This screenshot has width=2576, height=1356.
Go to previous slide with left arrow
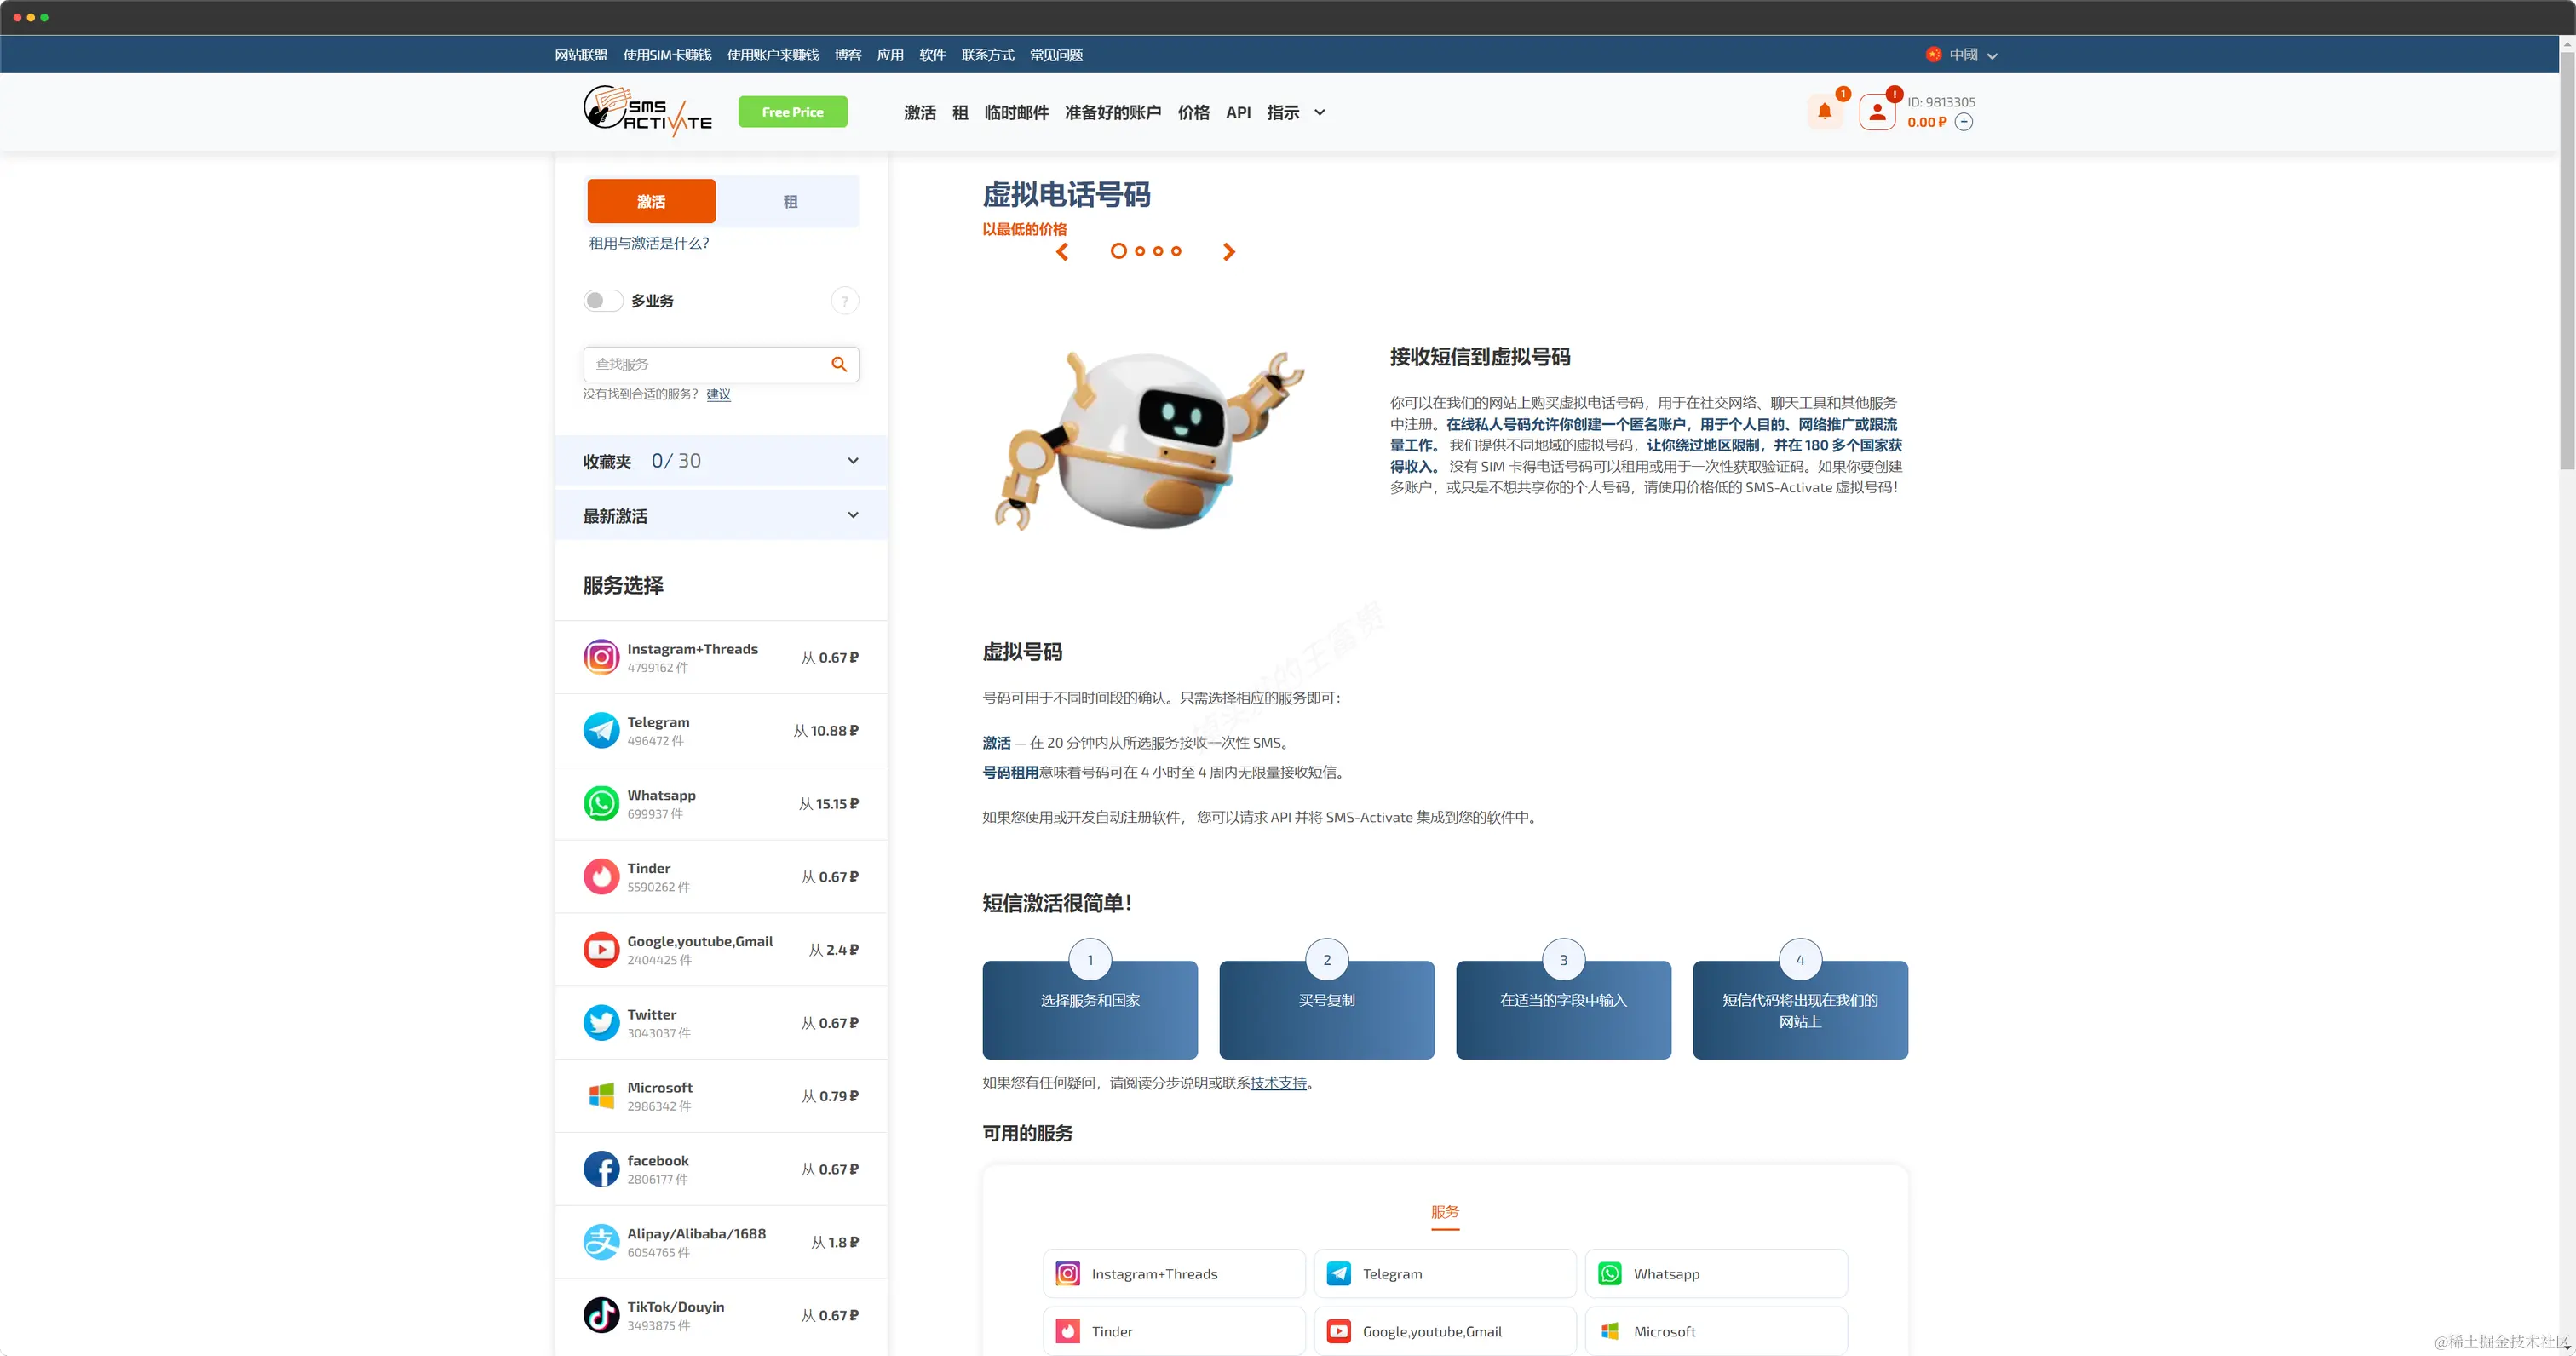point(1062,252)
